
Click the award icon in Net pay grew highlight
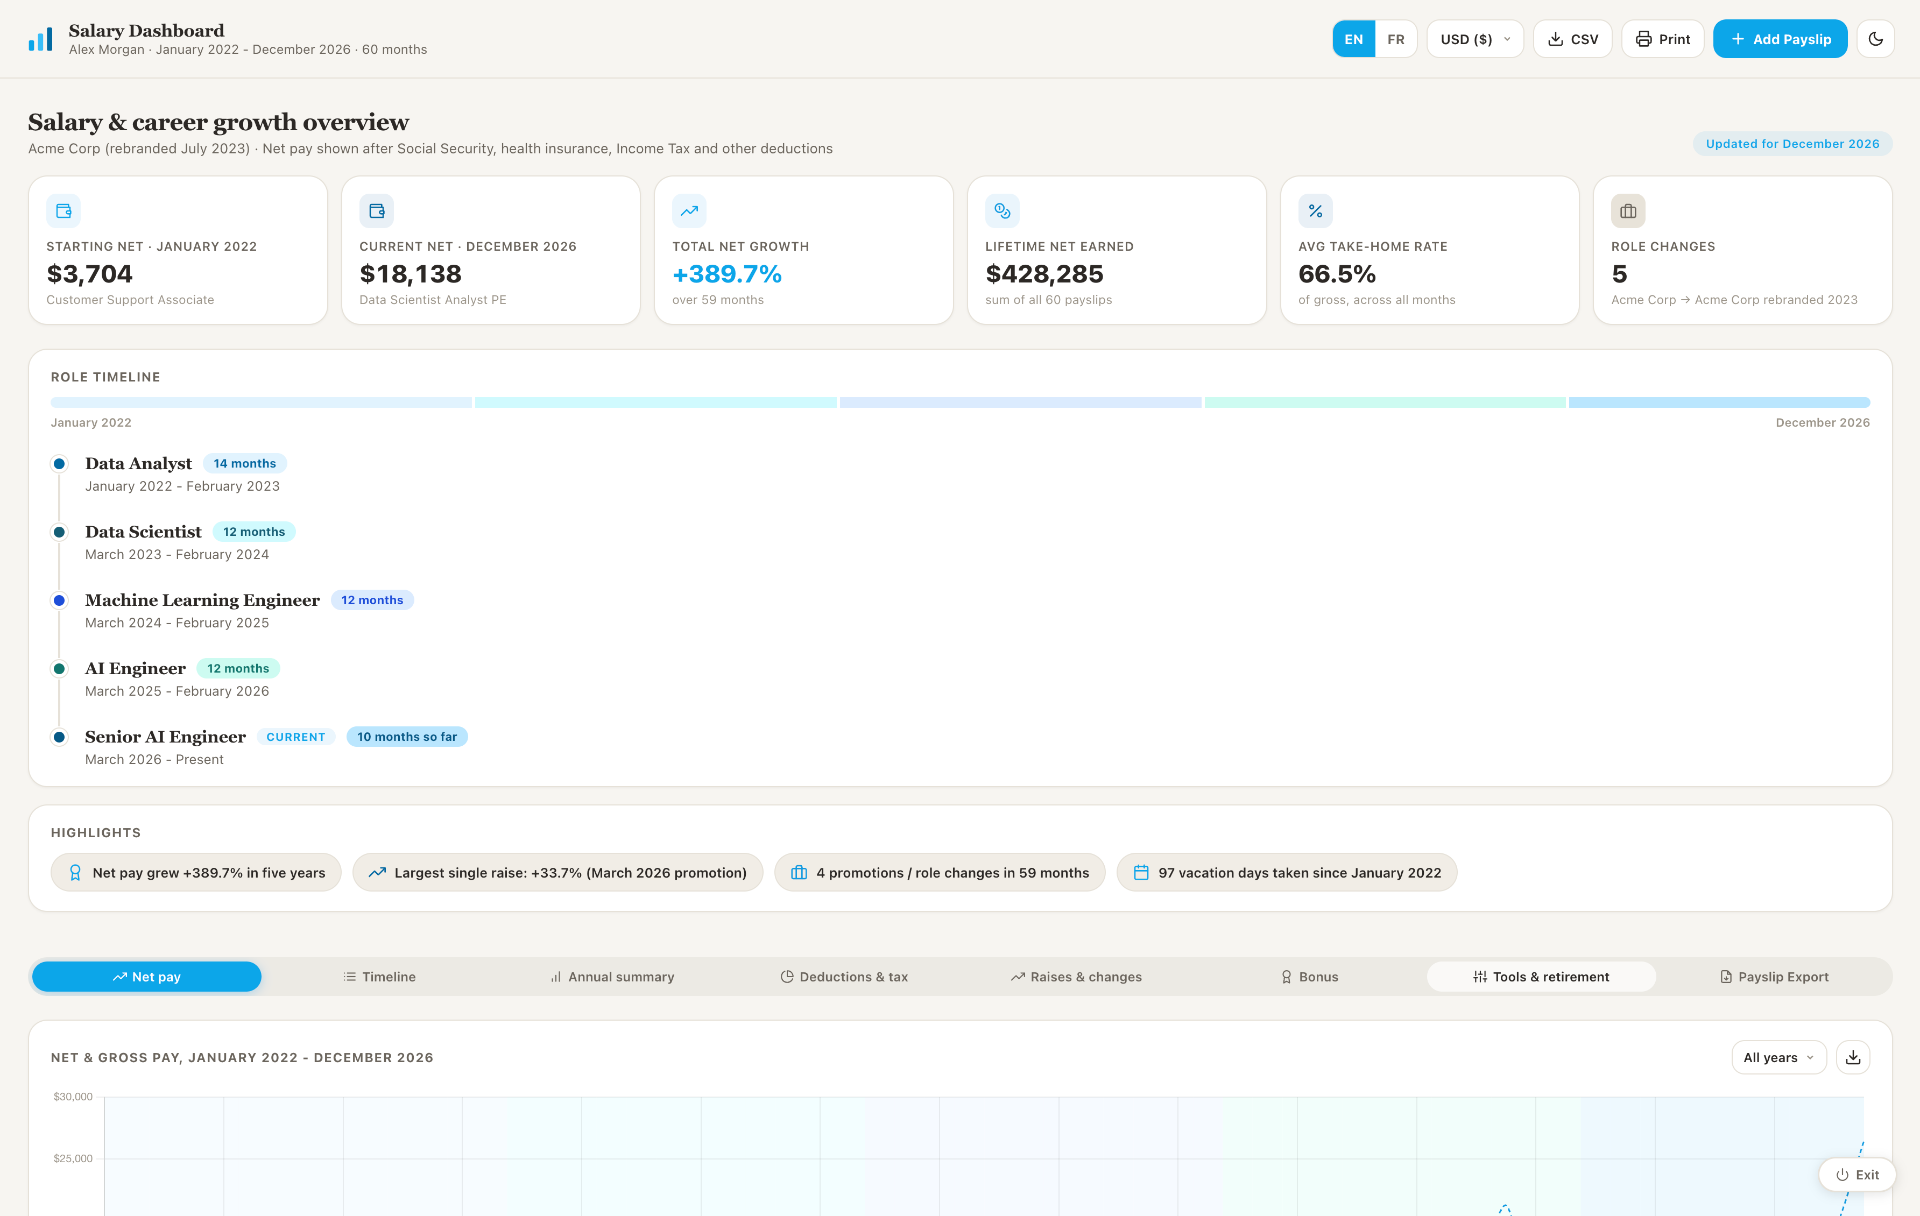pos(75,873)
